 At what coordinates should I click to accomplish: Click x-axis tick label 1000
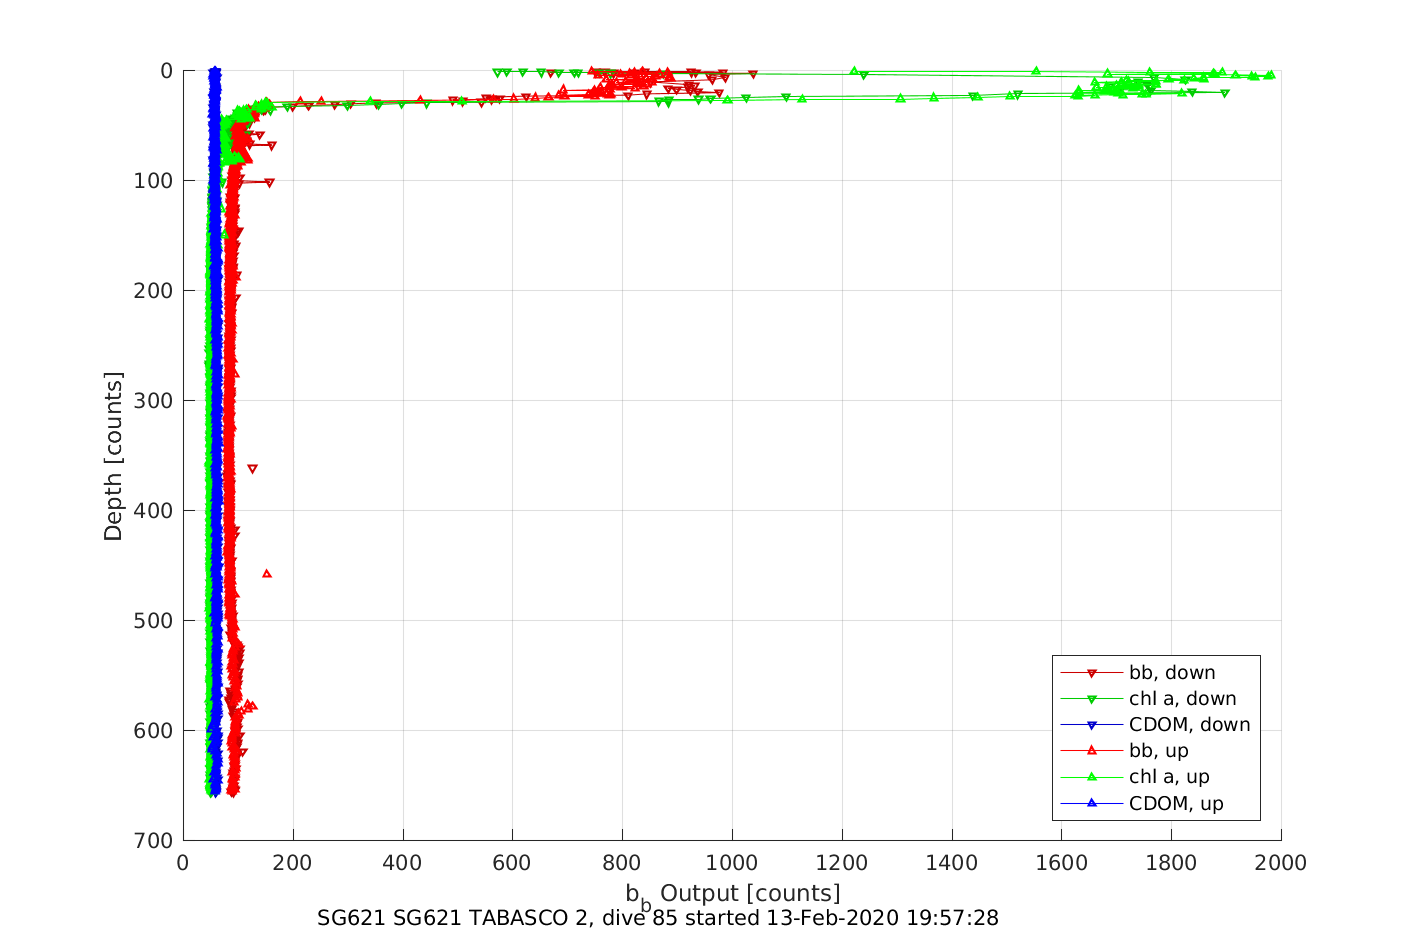tap(732, 863)
